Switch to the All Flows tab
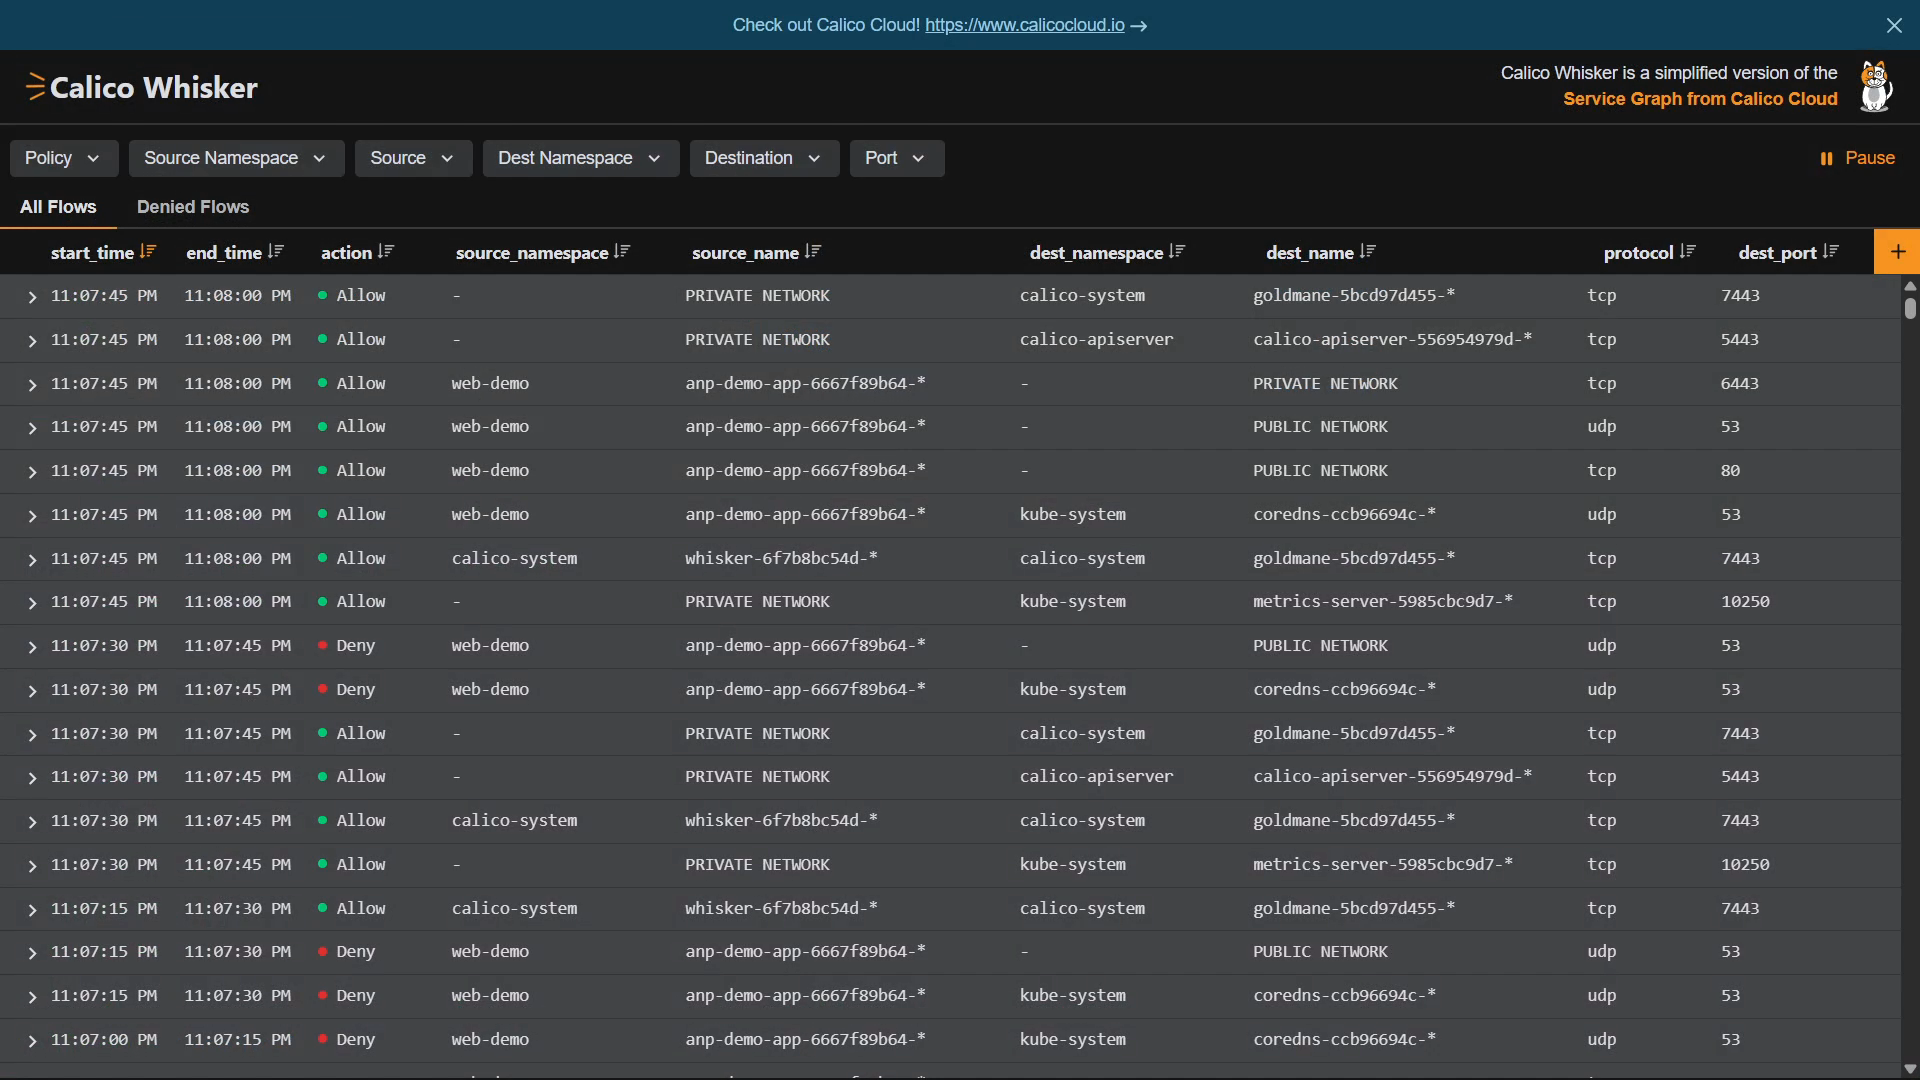 click(58, 207)
